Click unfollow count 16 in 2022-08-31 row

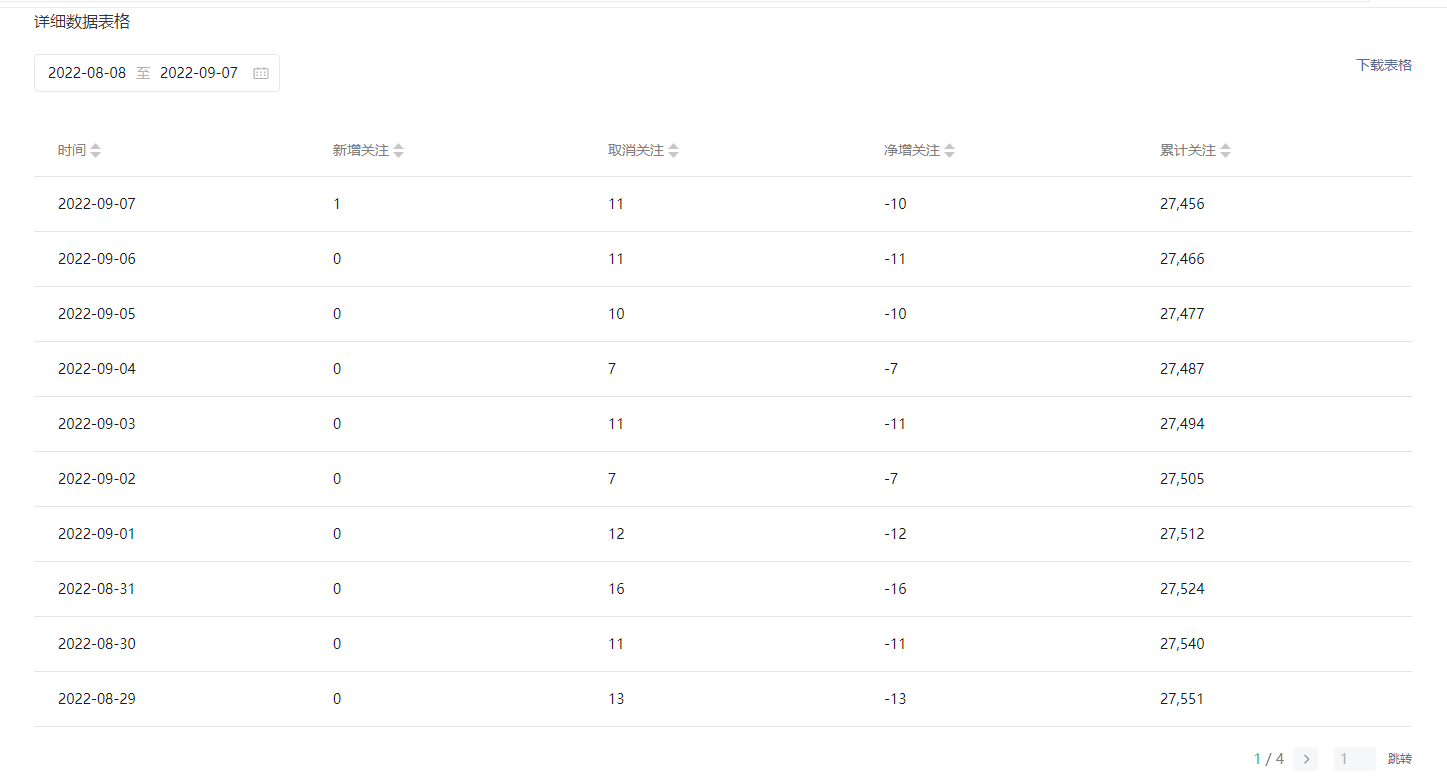pyautogui.click(x=616, y=589)
